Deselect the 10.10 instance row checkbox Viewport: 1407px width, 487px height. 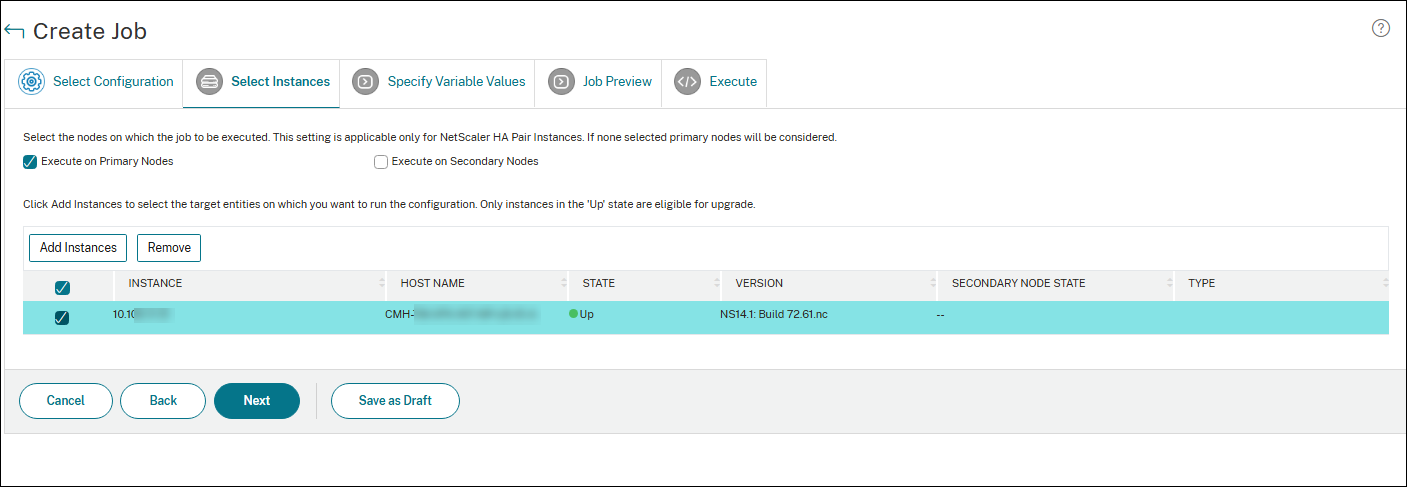click(x=62, y=318)
